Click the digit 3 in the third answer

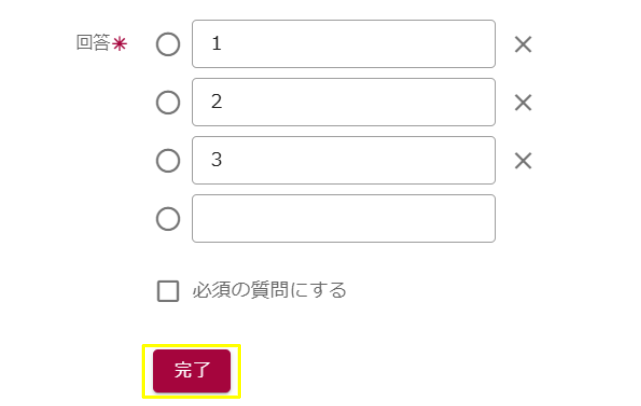pyautogui.click(x=216, y=160)
